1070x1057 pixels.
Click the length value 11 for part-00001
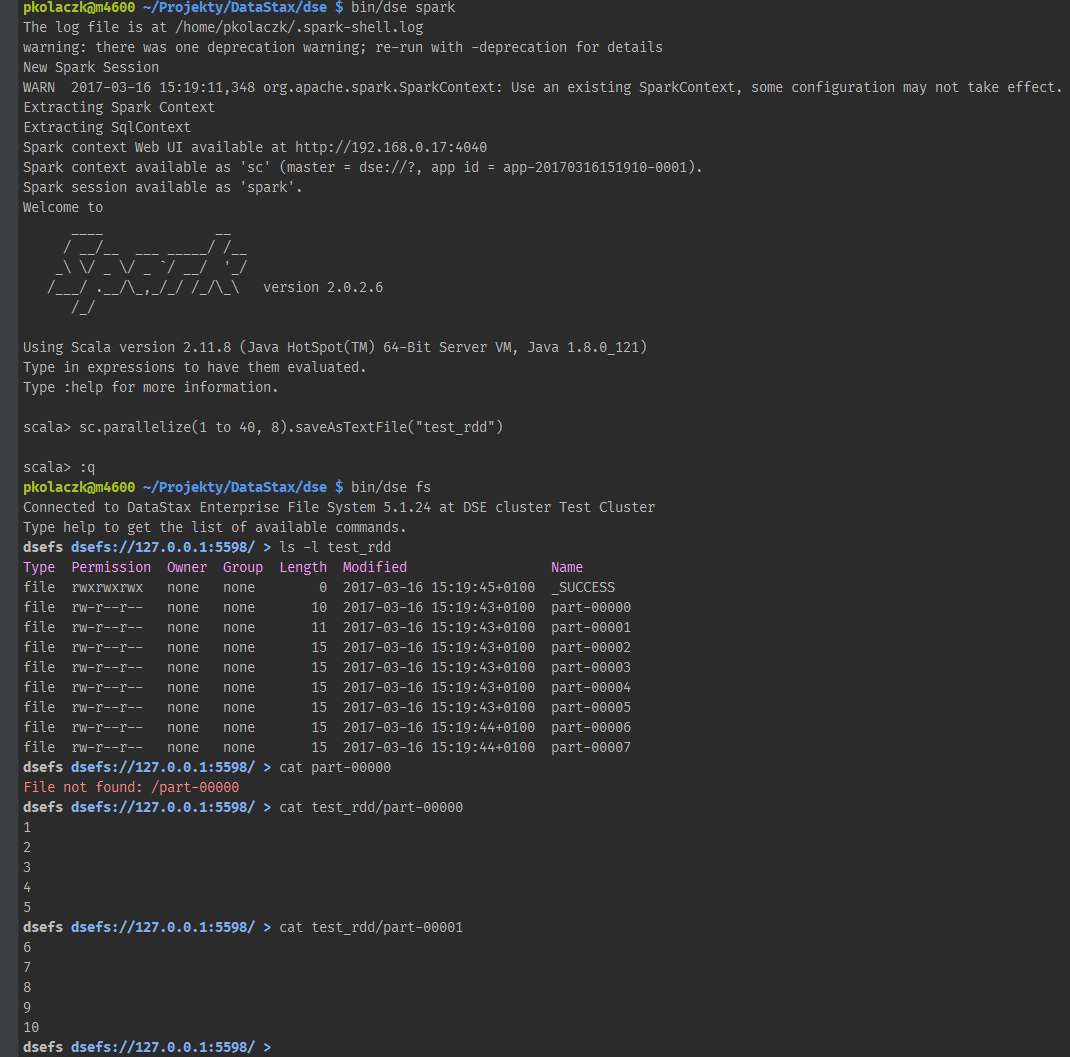(319, 627)
